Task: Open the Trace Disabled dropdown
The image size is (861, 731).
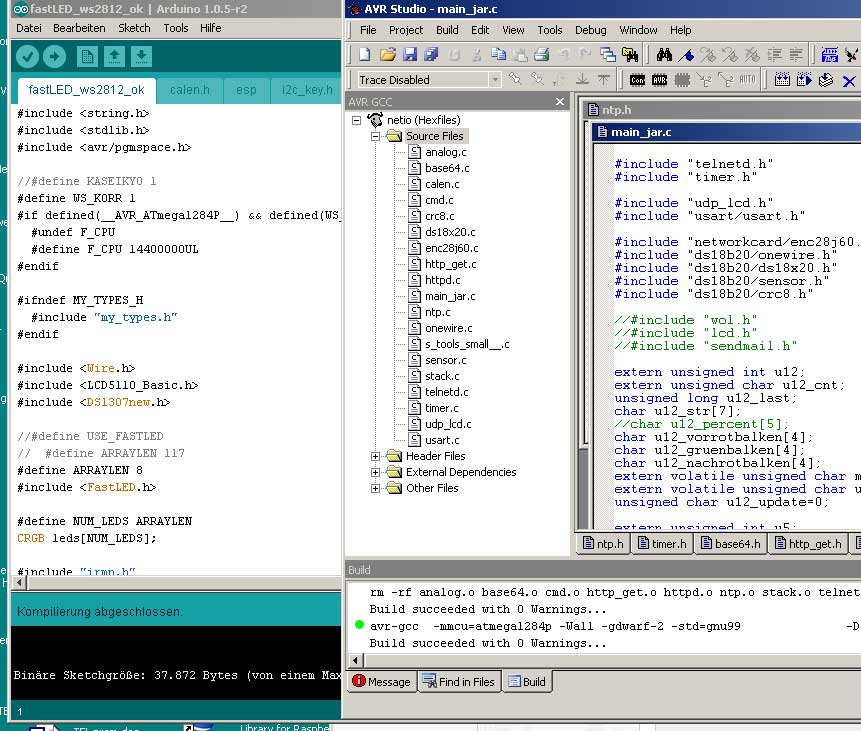Action: coord(495,80)
